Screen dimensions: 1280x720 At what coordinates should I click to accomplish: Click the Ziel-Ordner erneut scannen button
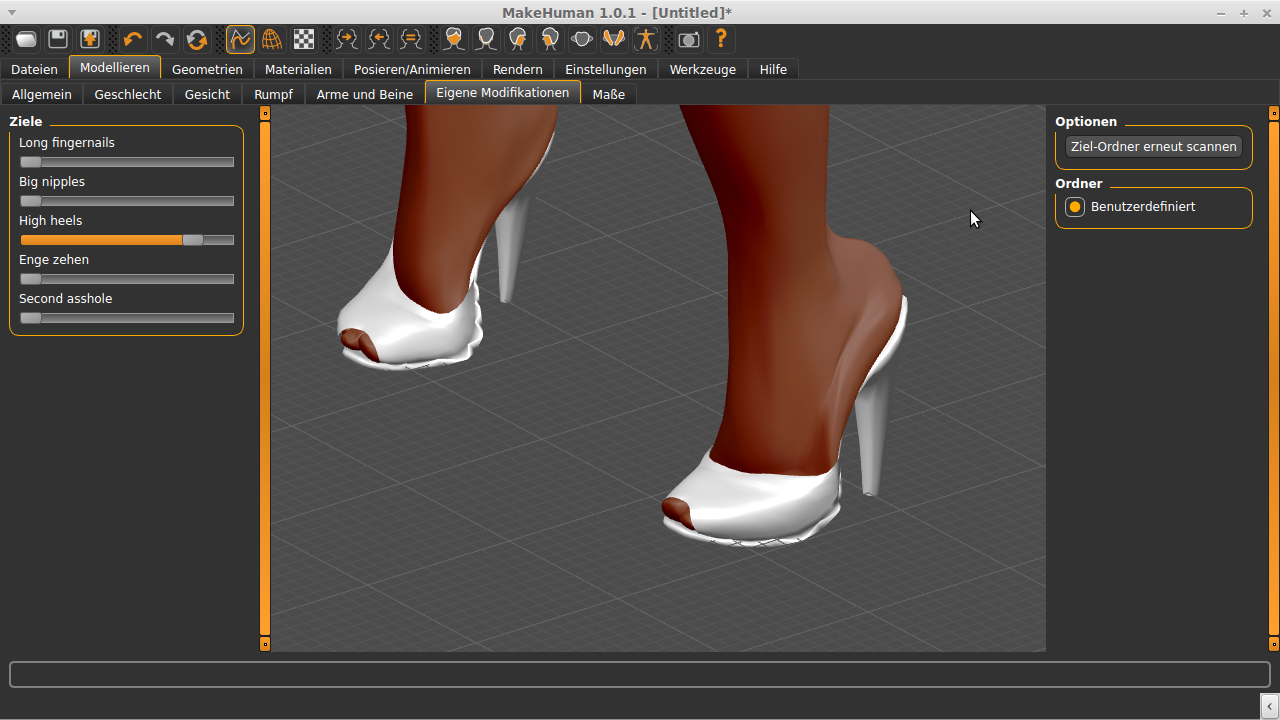coord(1154,146)
